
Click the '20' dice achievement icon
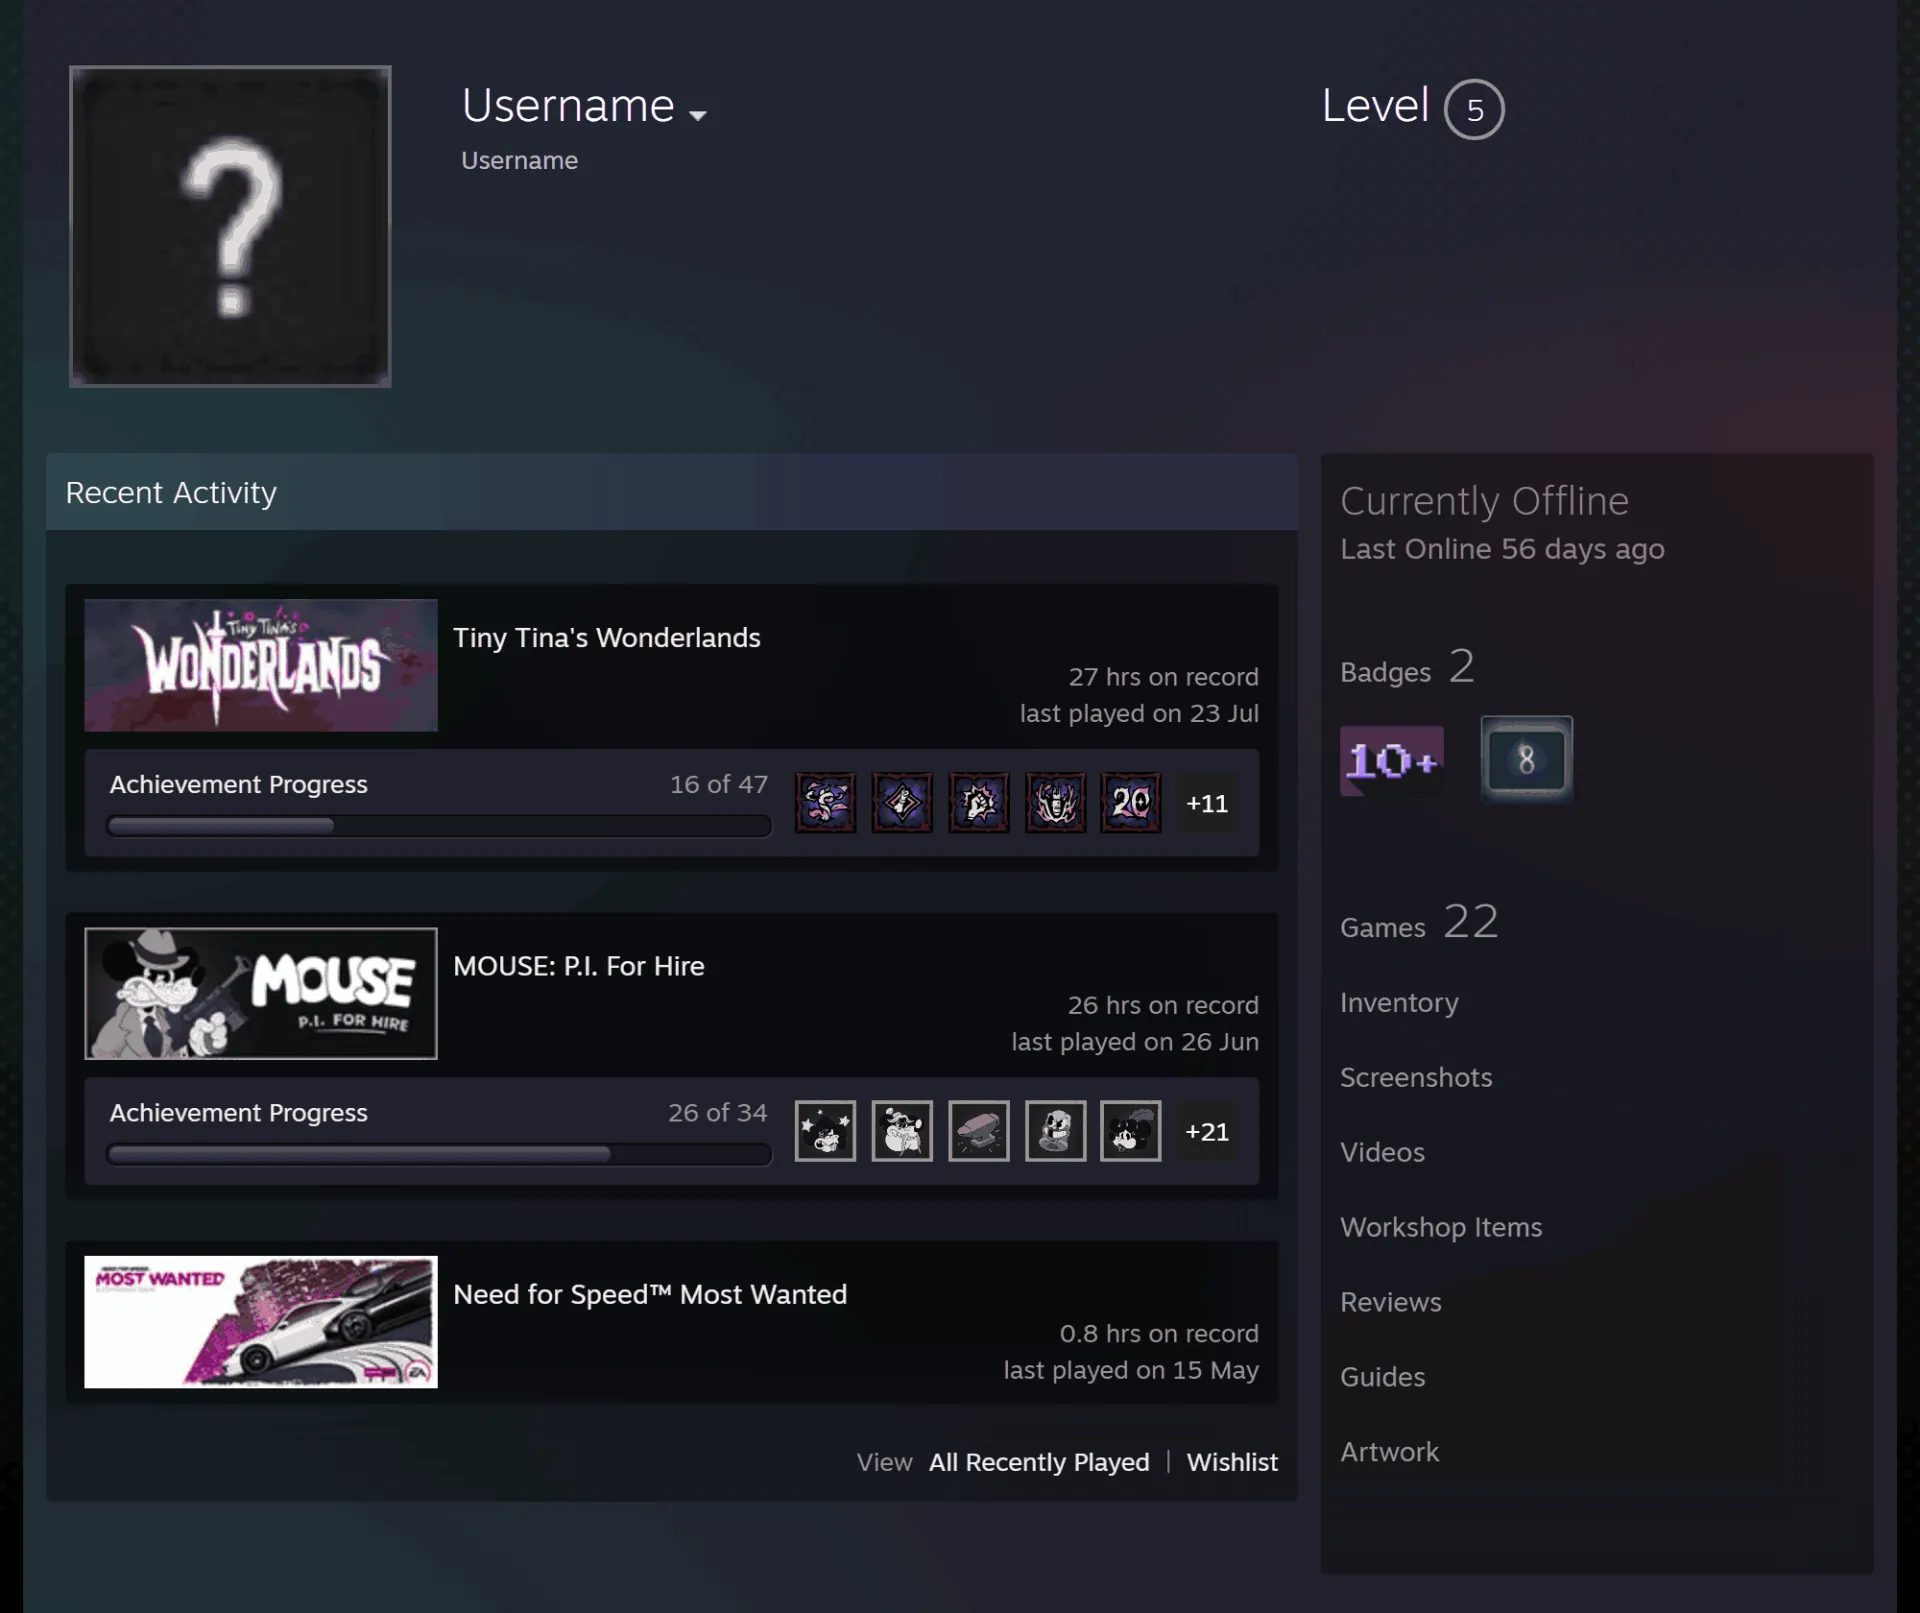click(x=1131, y=802)
